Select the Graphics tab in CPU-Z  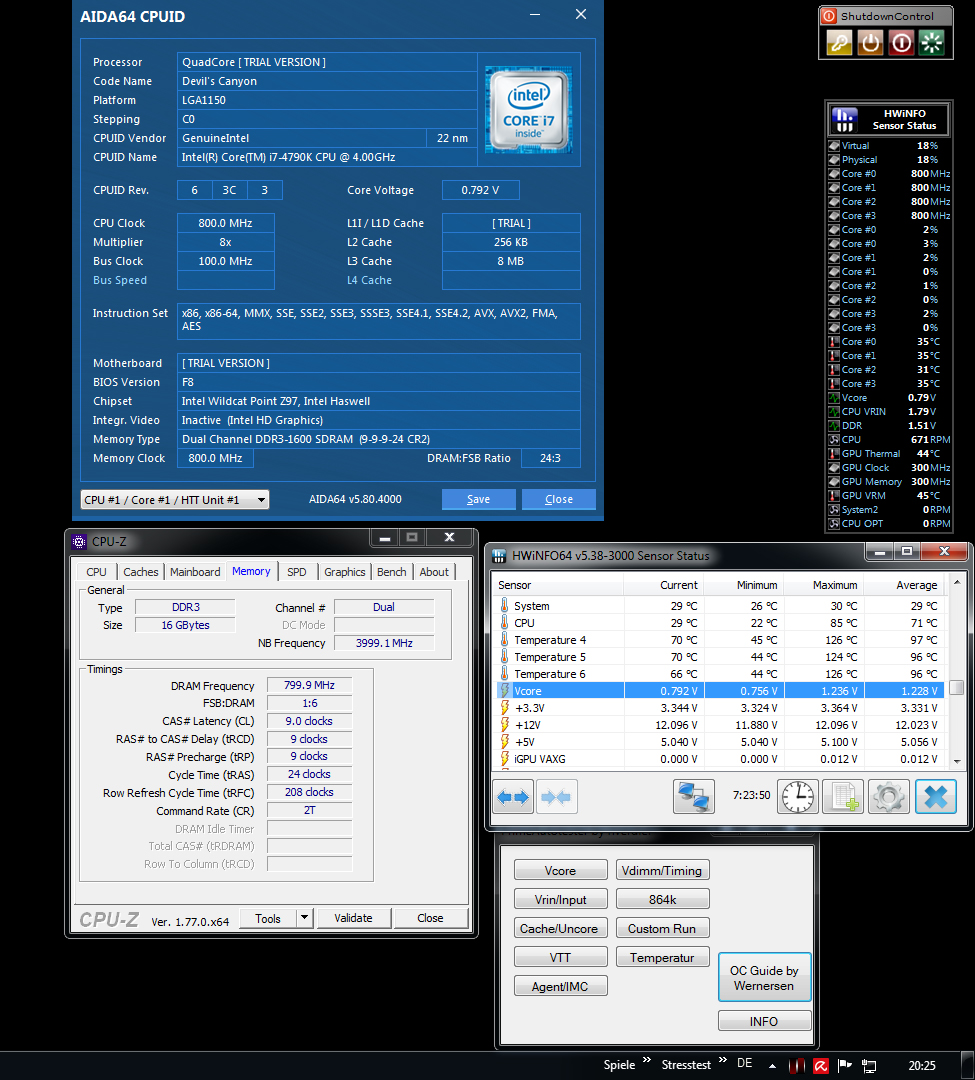click(x=344, y=572)
